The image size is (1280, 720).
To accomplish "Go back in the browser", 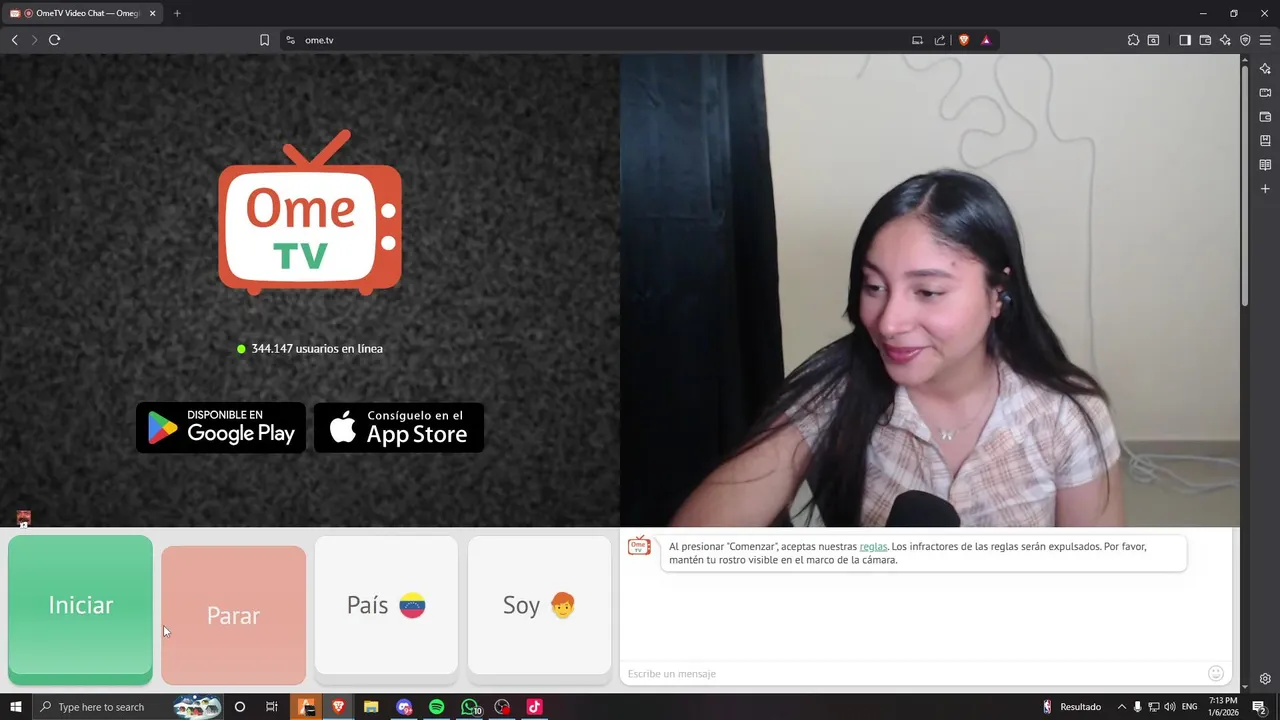I will click(x=14, y=40).
